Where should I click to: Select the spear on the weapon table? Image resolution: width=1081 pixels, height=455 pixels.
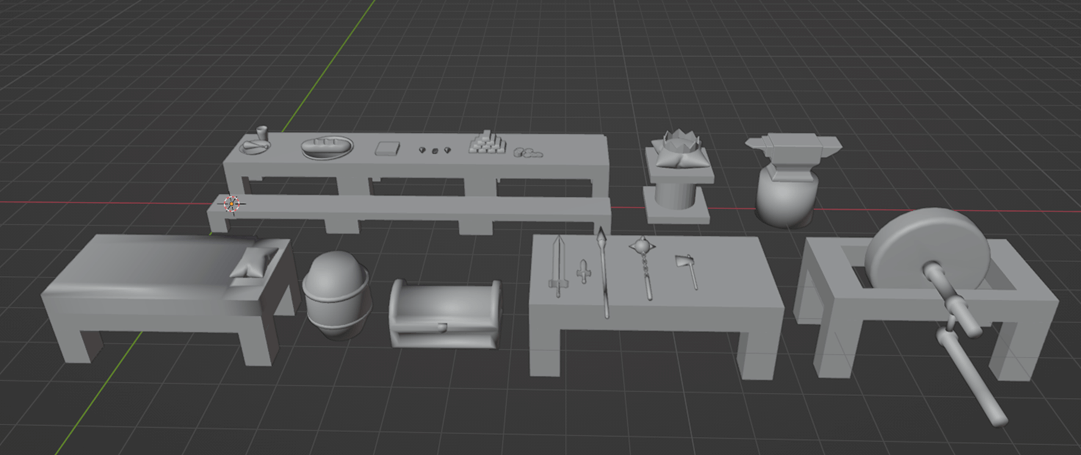(603, 270)
